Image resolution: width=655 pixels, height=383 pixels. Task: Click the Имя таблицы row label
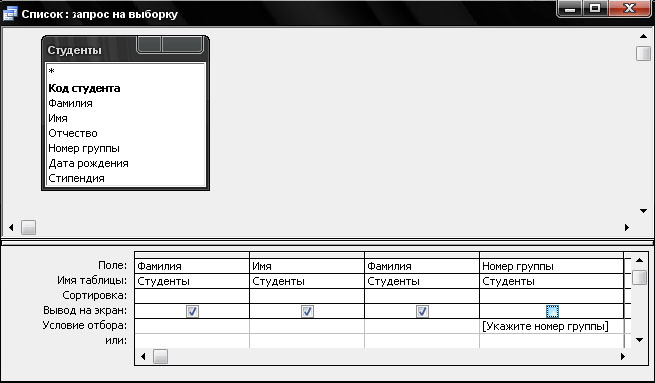92,280
